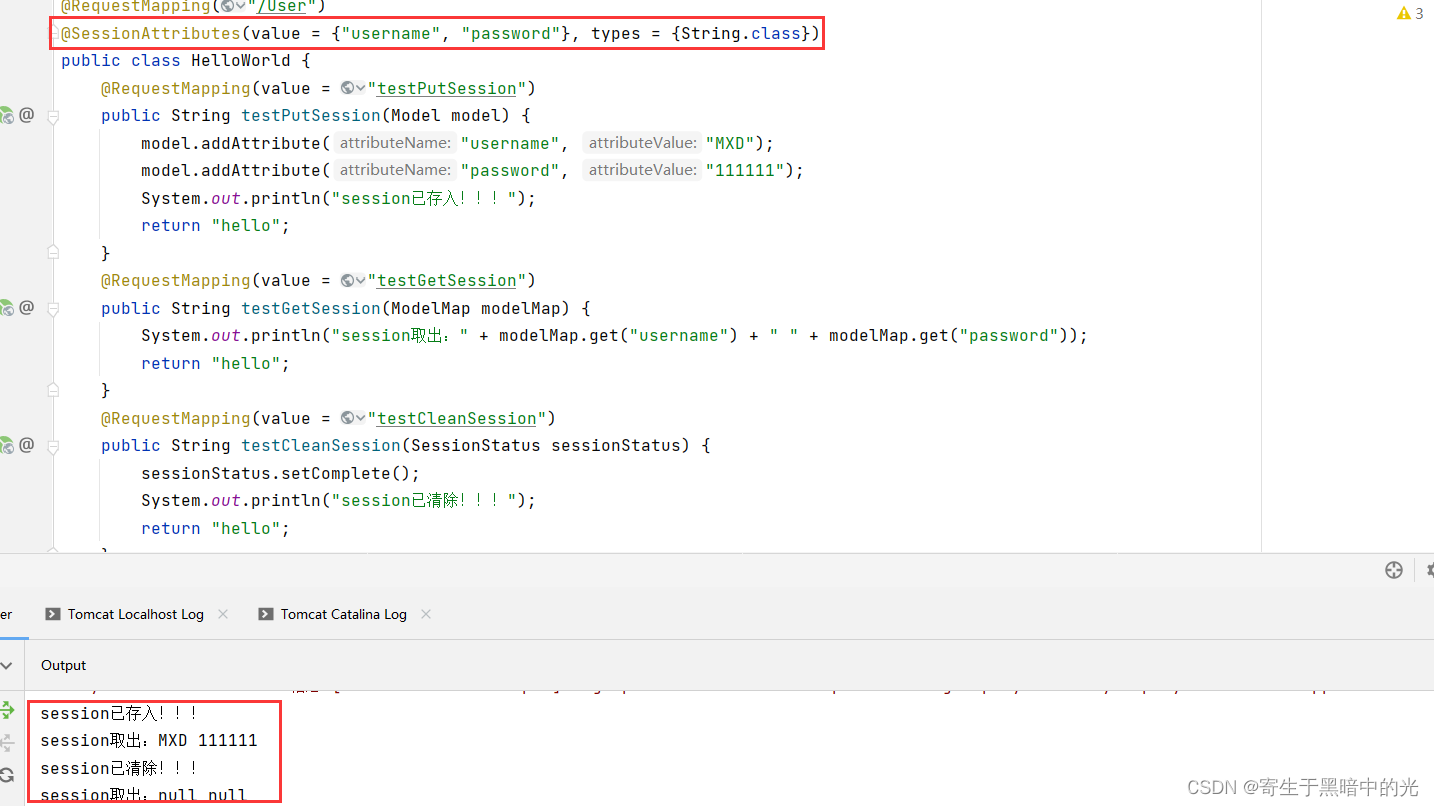Open the URL globe dropdown before "testGetSession" mapping
The height and width of the screenshot is (806, 1434).
(x=353, y=281)
